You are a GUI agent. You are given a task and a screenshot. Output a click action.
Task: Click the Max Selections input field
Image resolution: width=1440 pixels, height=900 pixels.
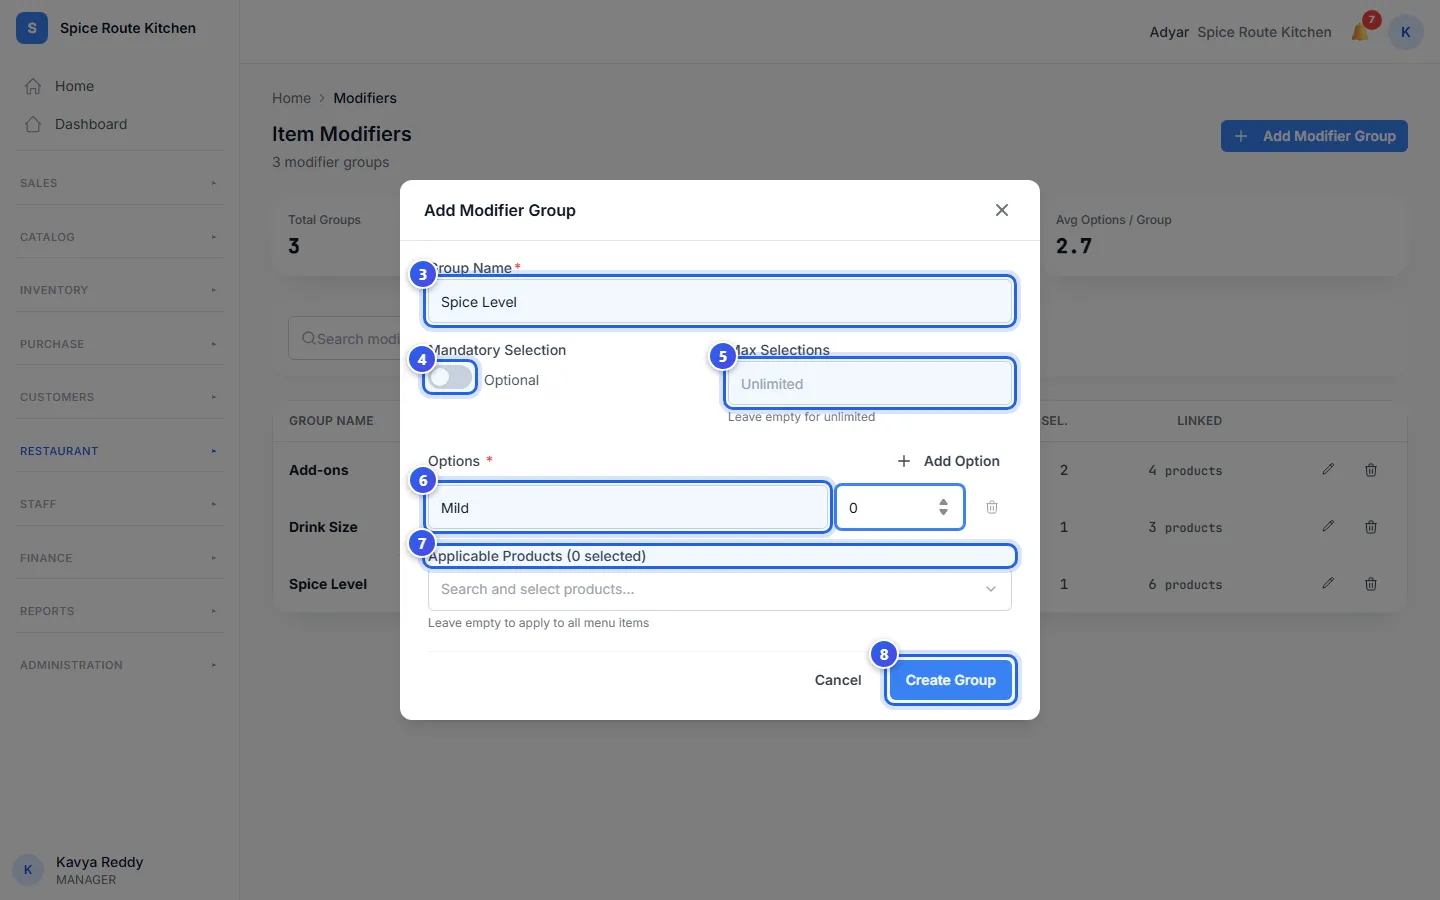pyautogui.click(x=869, y=384)
